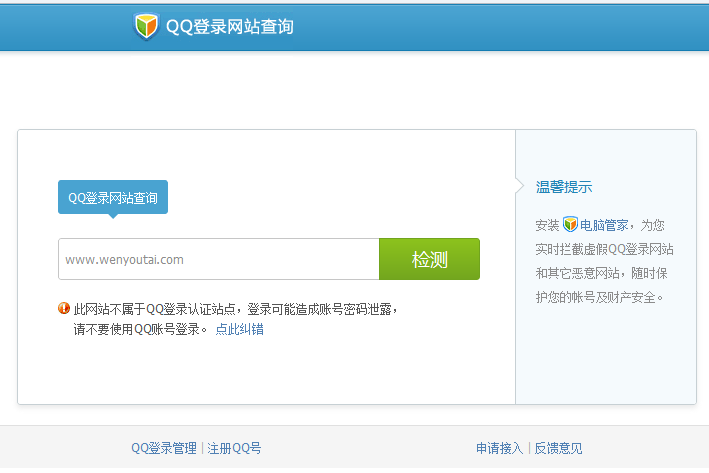Click the pointer tip beneath the blue label
709x473 pixels.
(x=113, y=215)
